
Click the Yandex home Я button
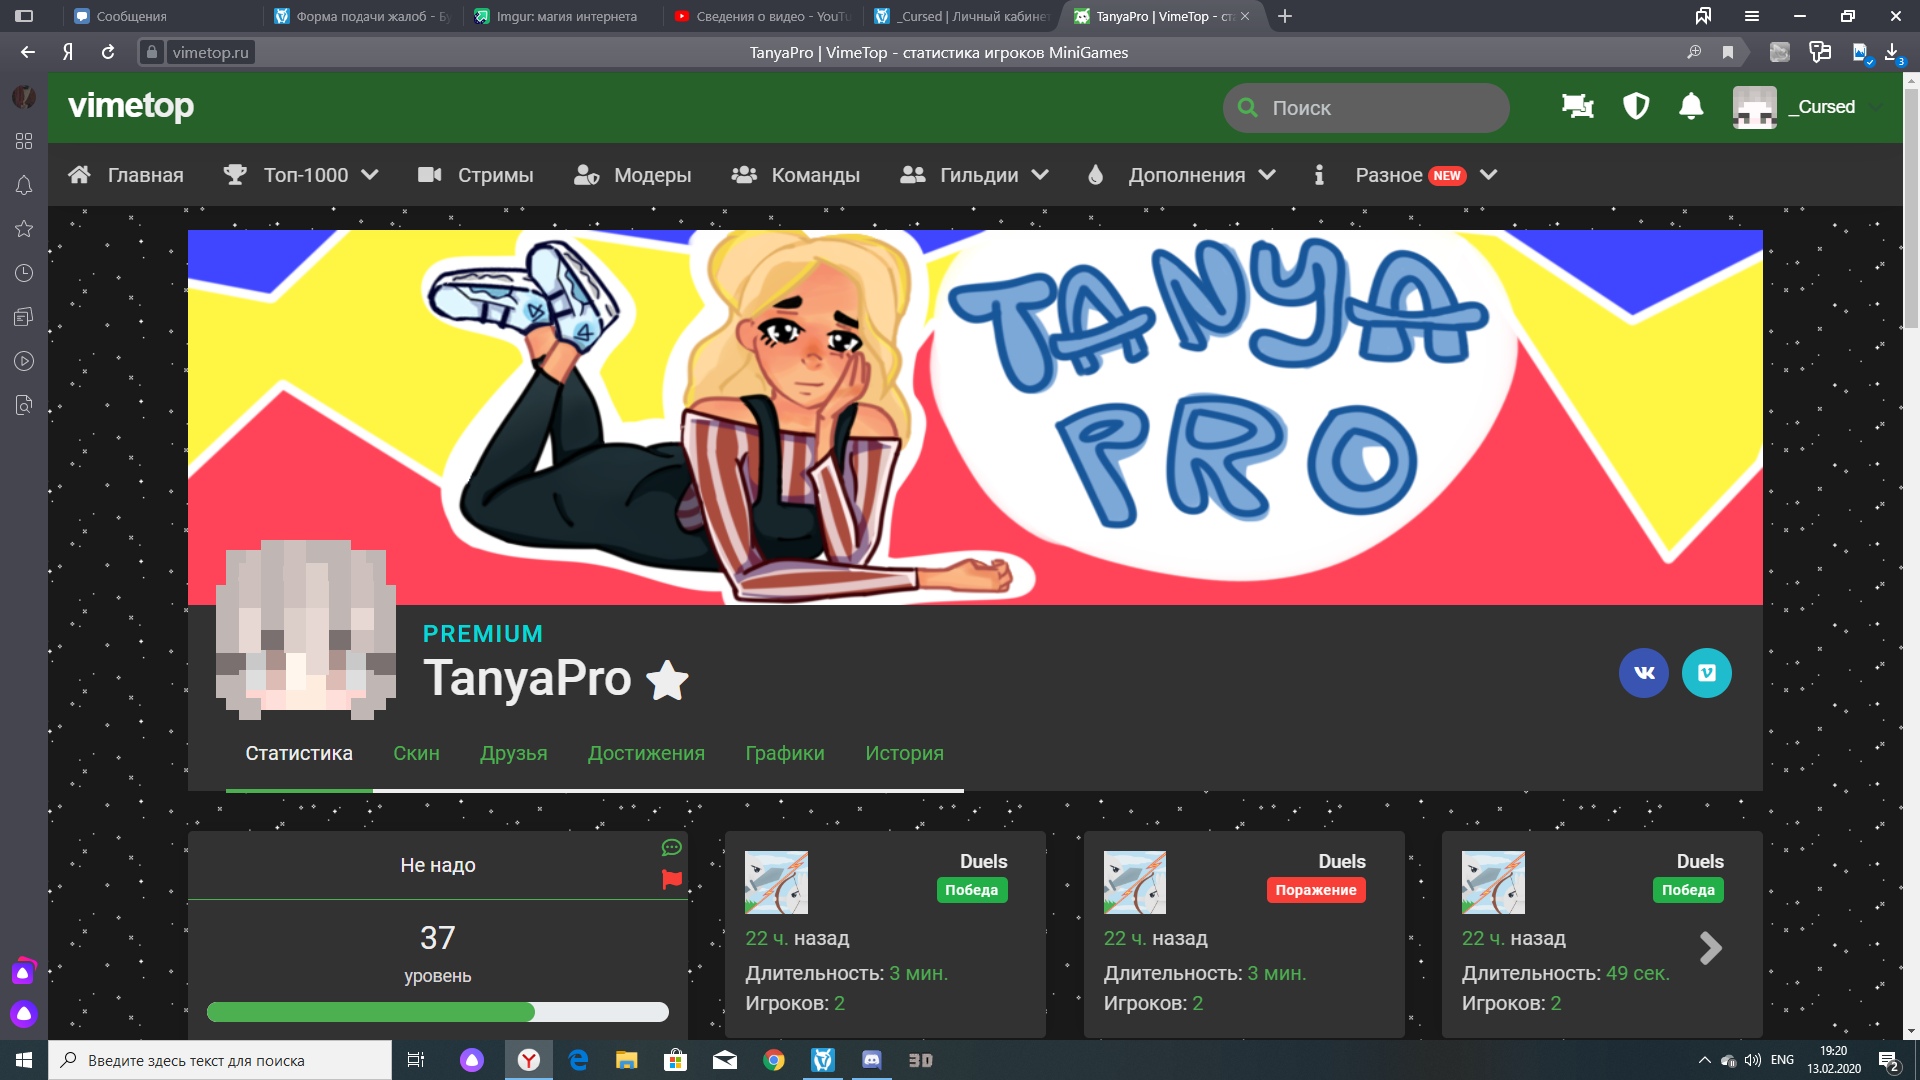[68, 52]
